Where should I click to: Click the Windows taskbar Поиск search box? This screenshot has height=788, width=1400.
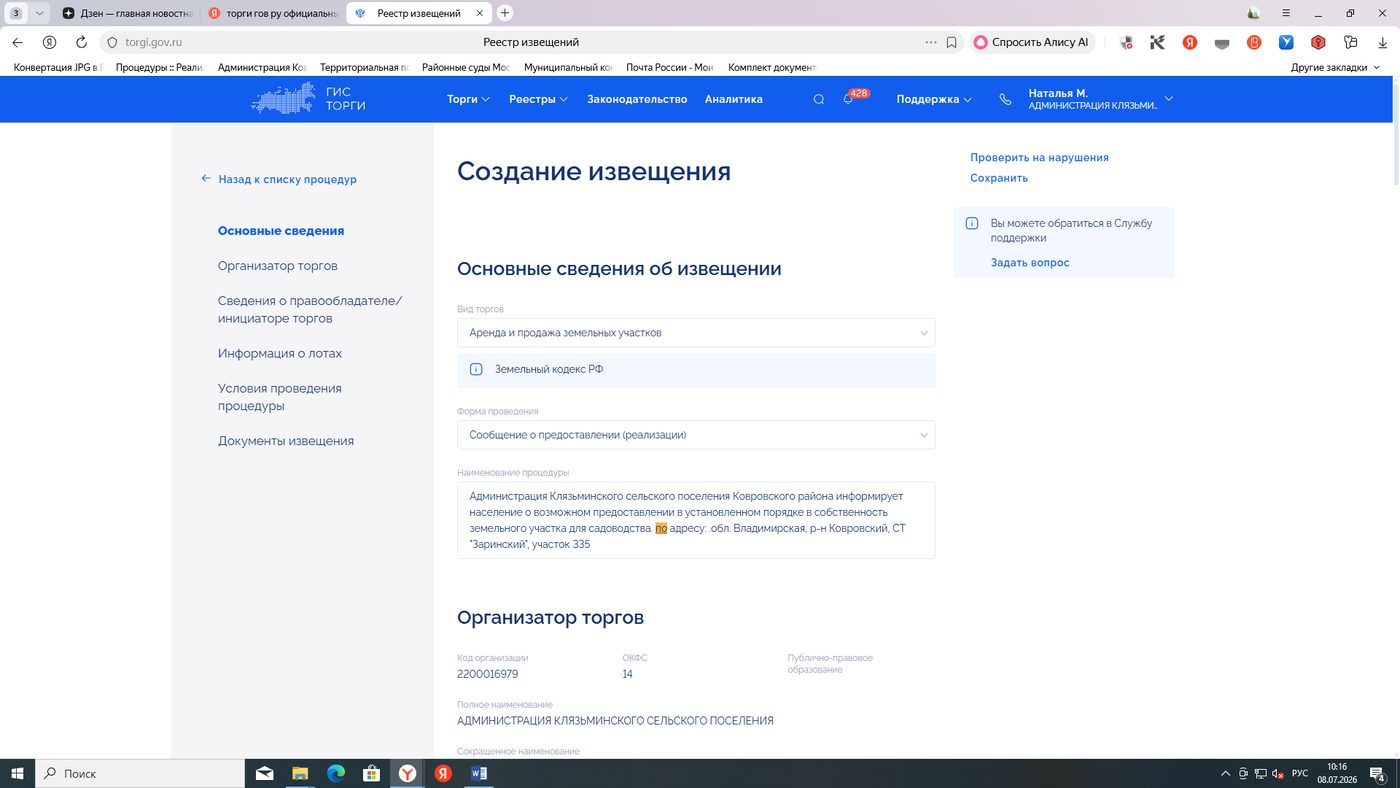pos(140,773)
